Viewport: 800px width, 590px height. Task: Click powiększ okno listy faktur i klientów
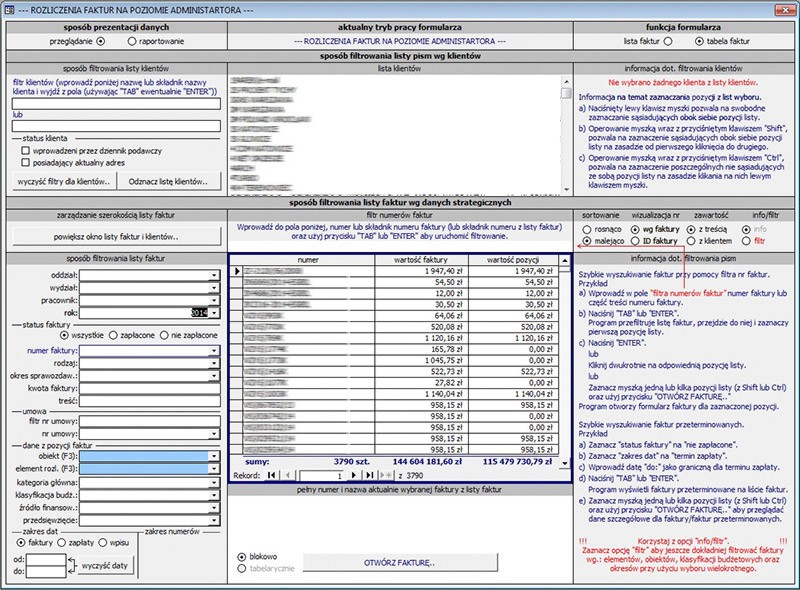(x=116, y=237)
